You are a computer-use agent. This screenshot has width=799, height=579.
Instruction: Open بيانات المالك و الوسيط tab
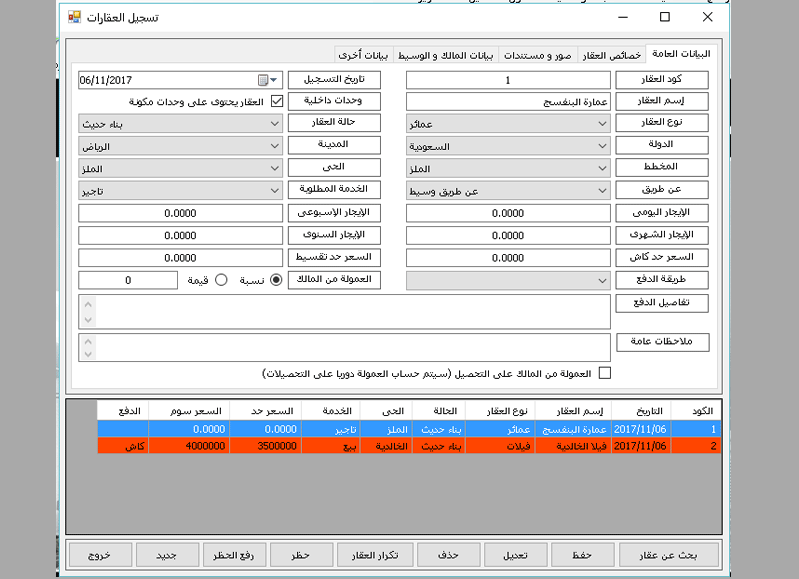[445, 56]
